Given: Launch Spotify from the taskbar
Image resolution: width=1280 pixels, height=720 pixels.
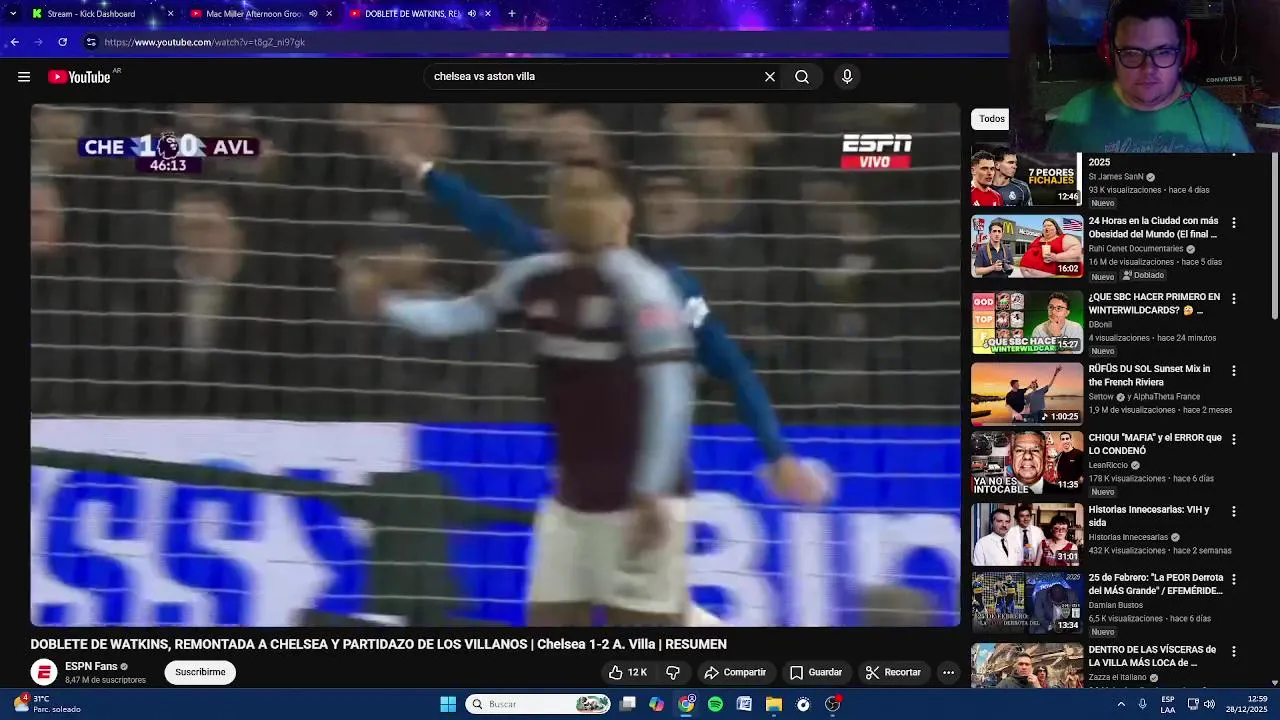Looking at the screenshot, I should click(x=715, y=704).
